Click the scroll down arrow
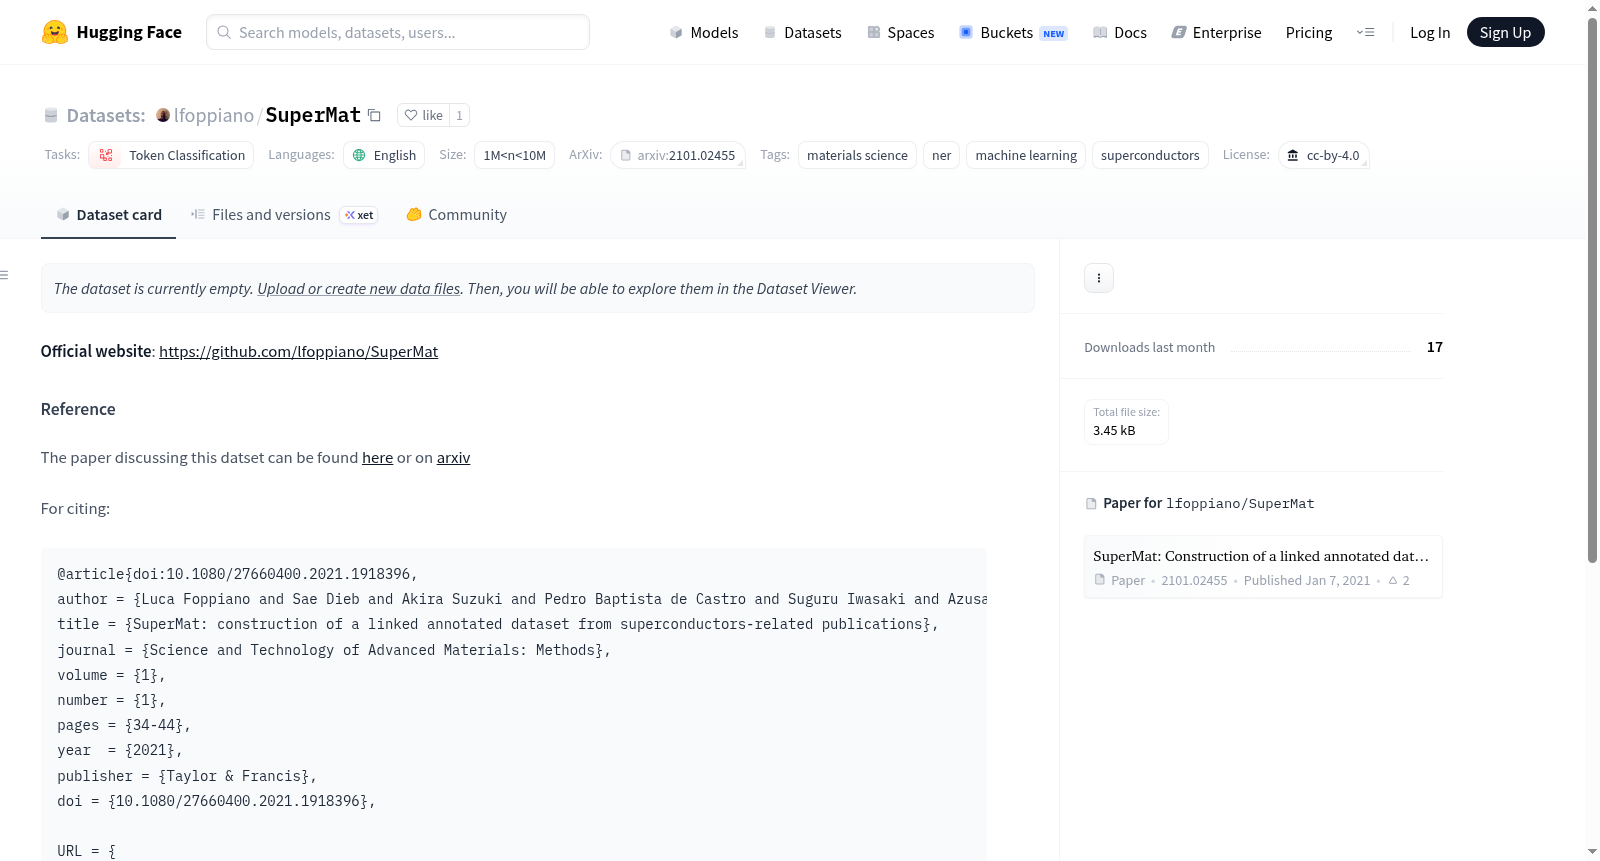 click(x=1592, y=852)
